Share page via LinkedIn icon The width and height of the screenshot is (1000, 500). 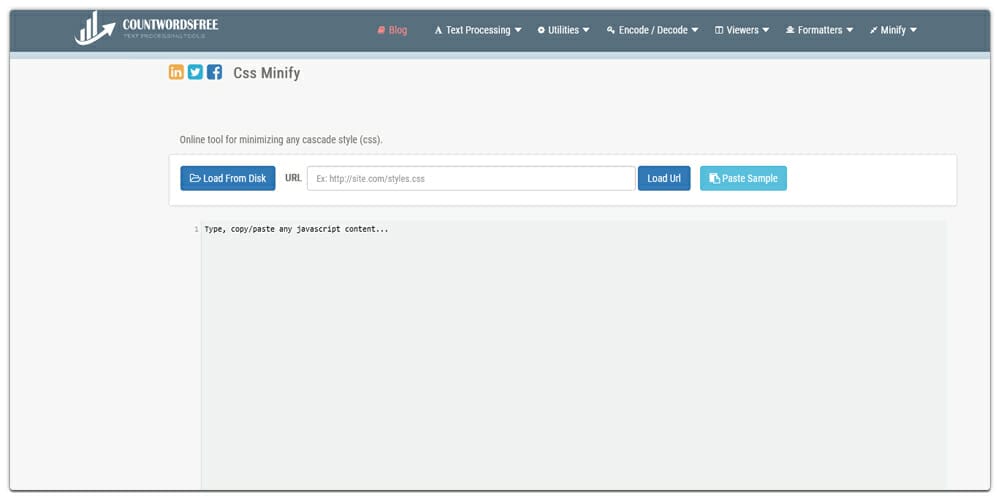pyautogui.click(x=176, y=72)
